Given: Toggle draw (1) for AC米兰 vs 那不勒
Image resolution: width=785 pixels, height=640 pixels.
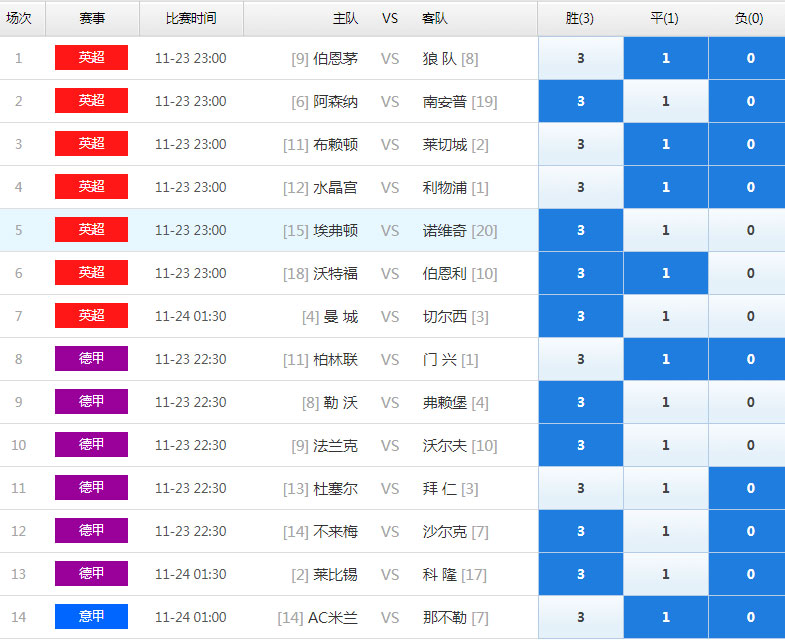Looking at the screenshot, I should point(666,617).
